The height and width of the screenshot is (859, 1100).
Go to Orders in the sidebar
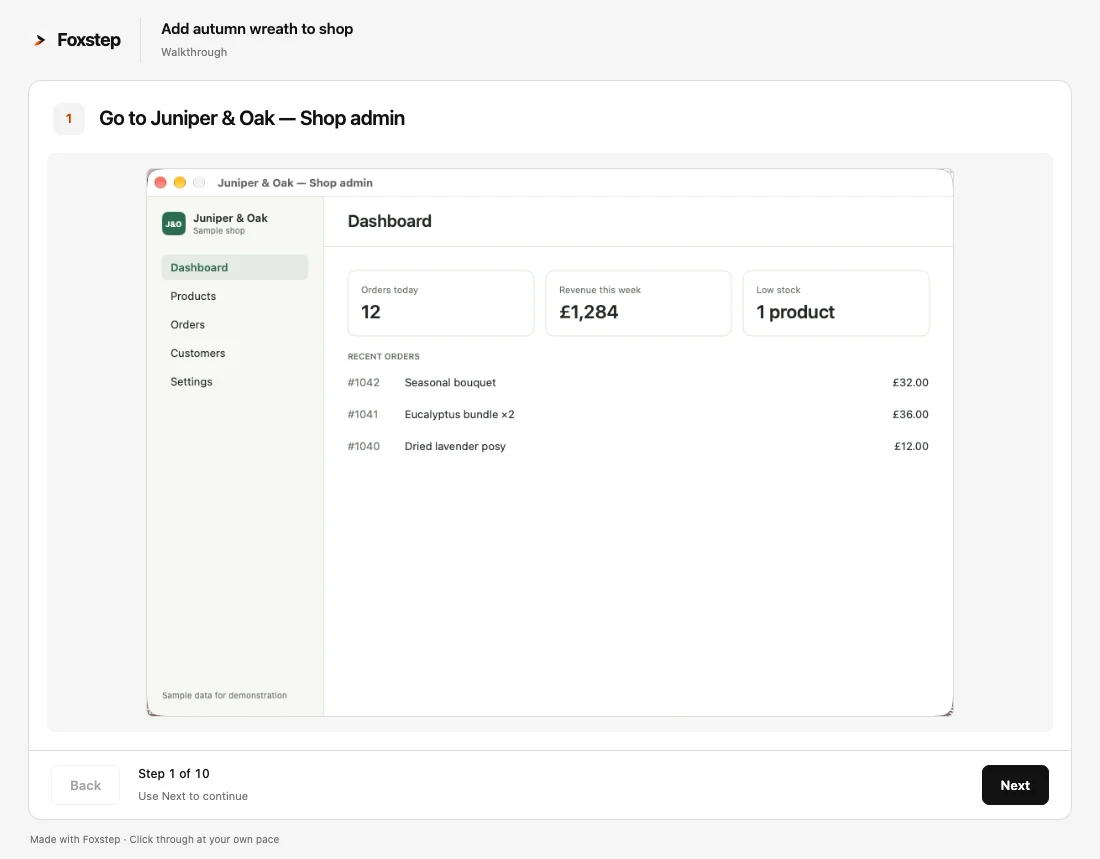(x=234, y=325)
